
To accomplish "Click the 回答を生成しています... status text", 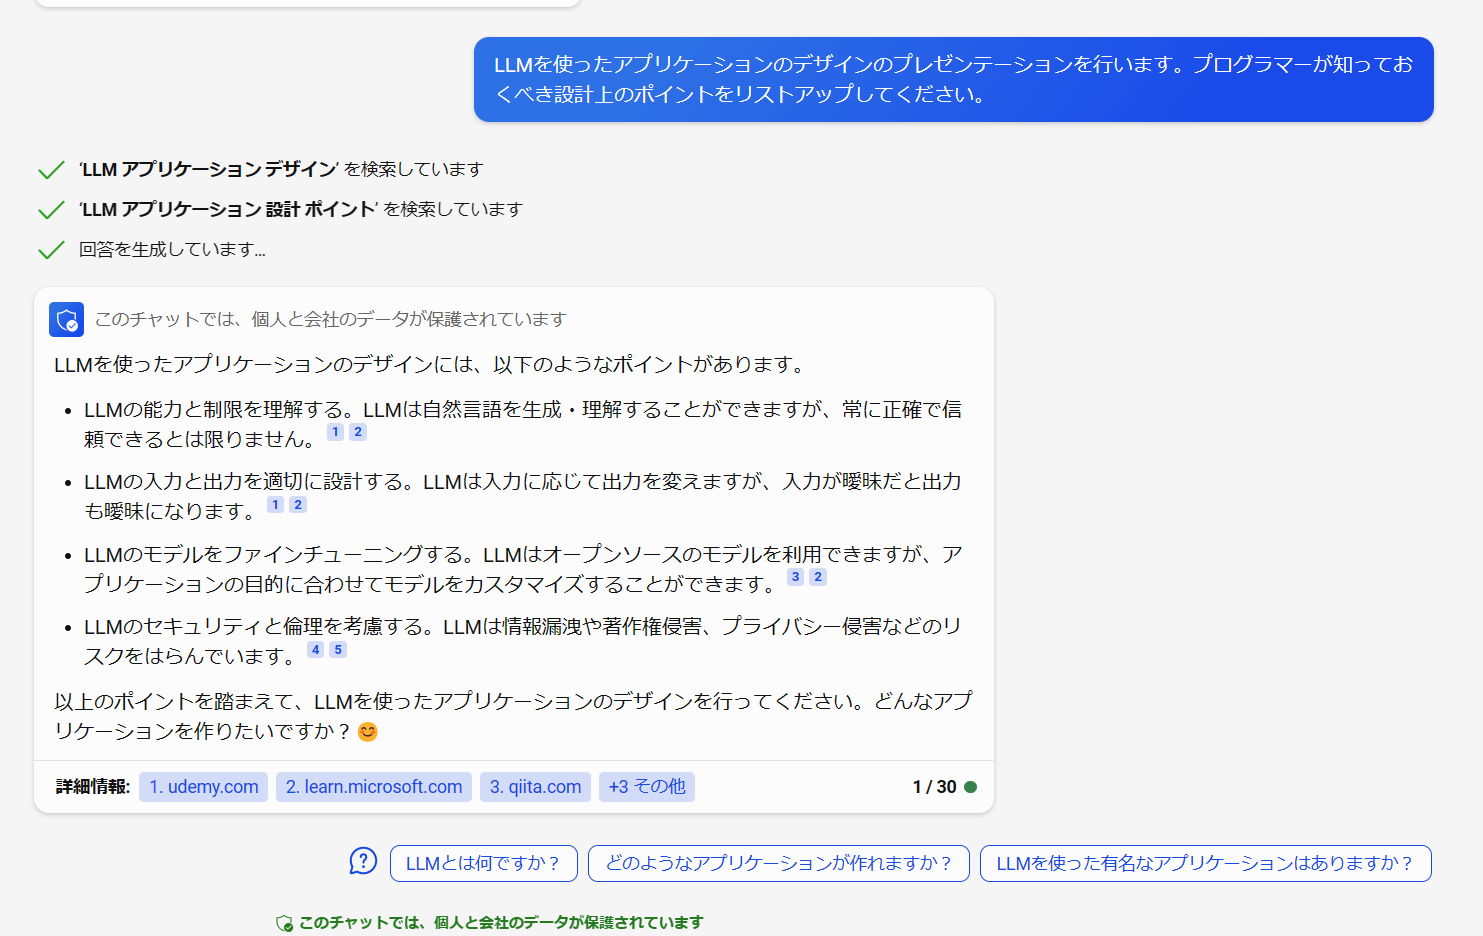I will coord(172,250).
